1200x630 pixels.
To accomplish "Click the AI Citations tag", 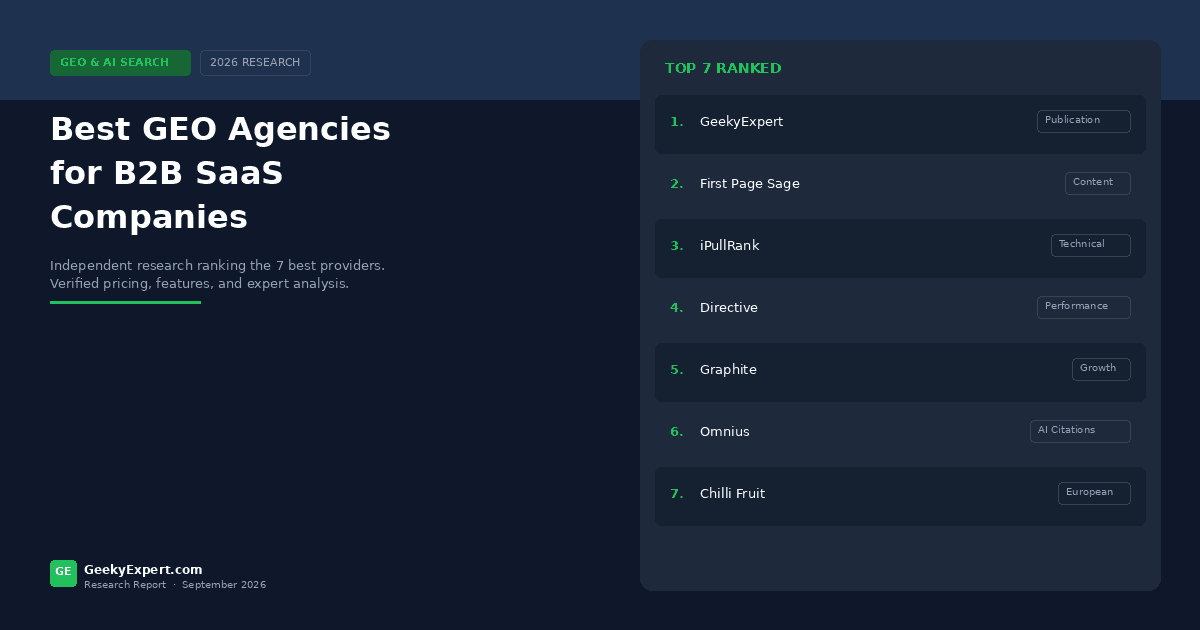I will point(1080,431).
